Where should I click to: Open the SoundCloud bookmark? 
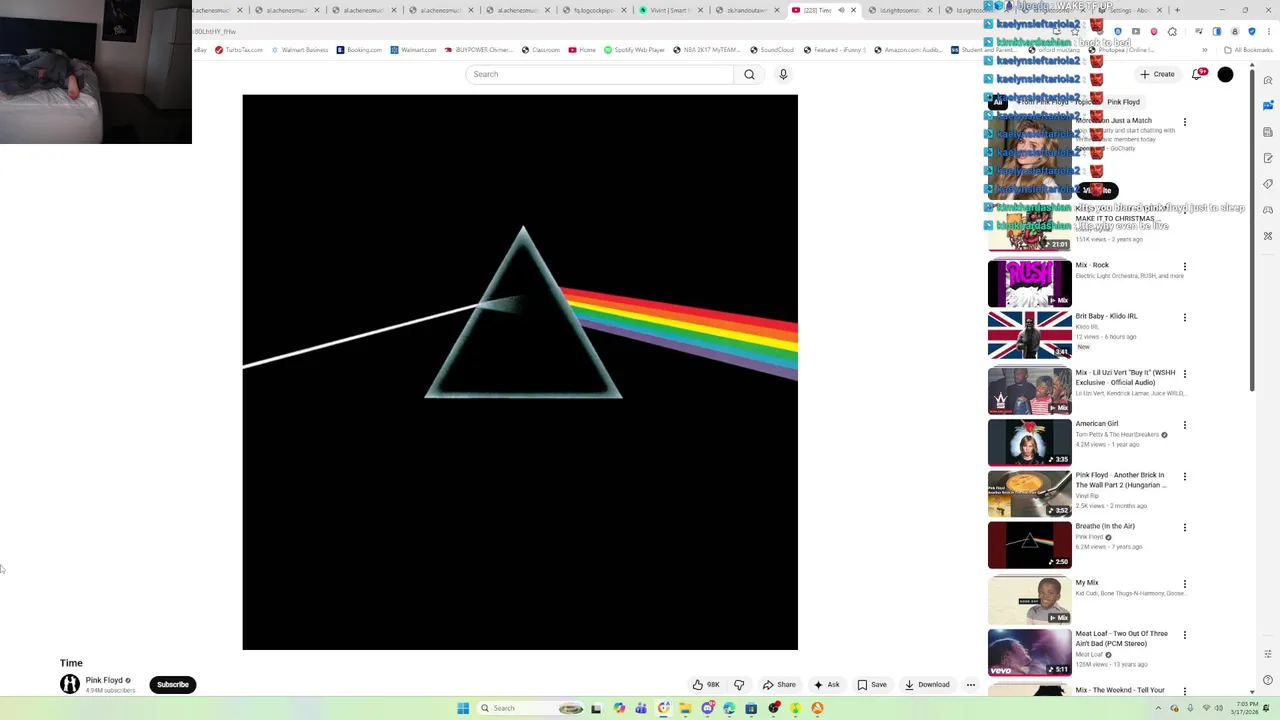tap(771, 50)
